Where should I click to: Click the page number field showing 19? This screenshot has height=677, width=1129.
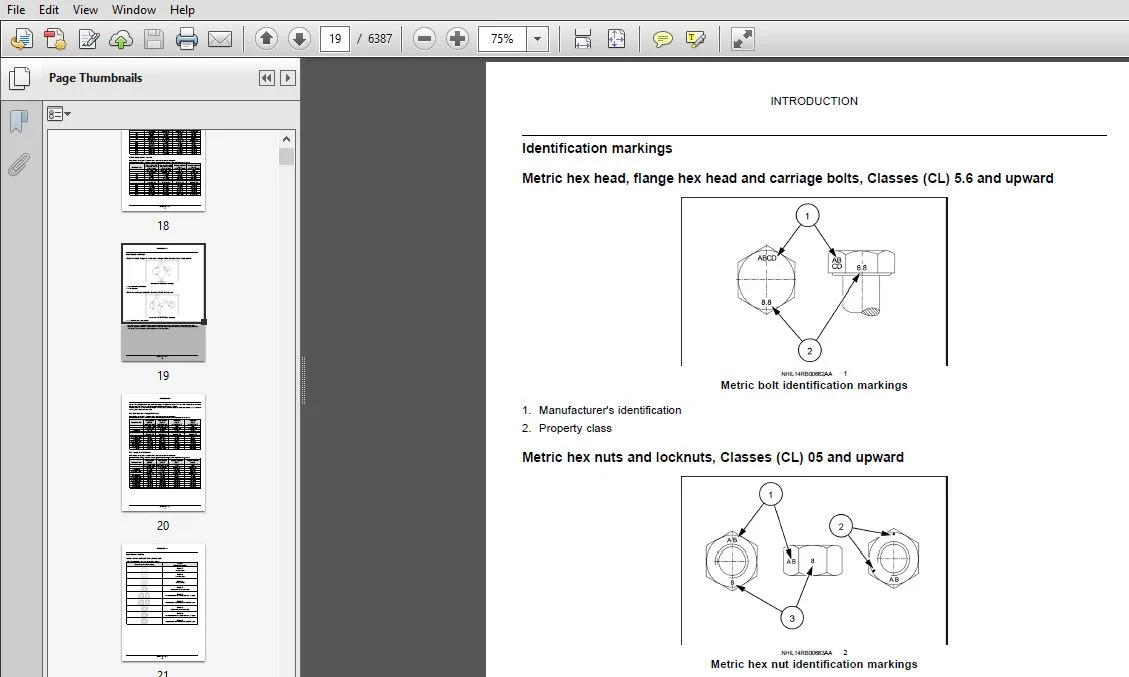pos(335,39)
